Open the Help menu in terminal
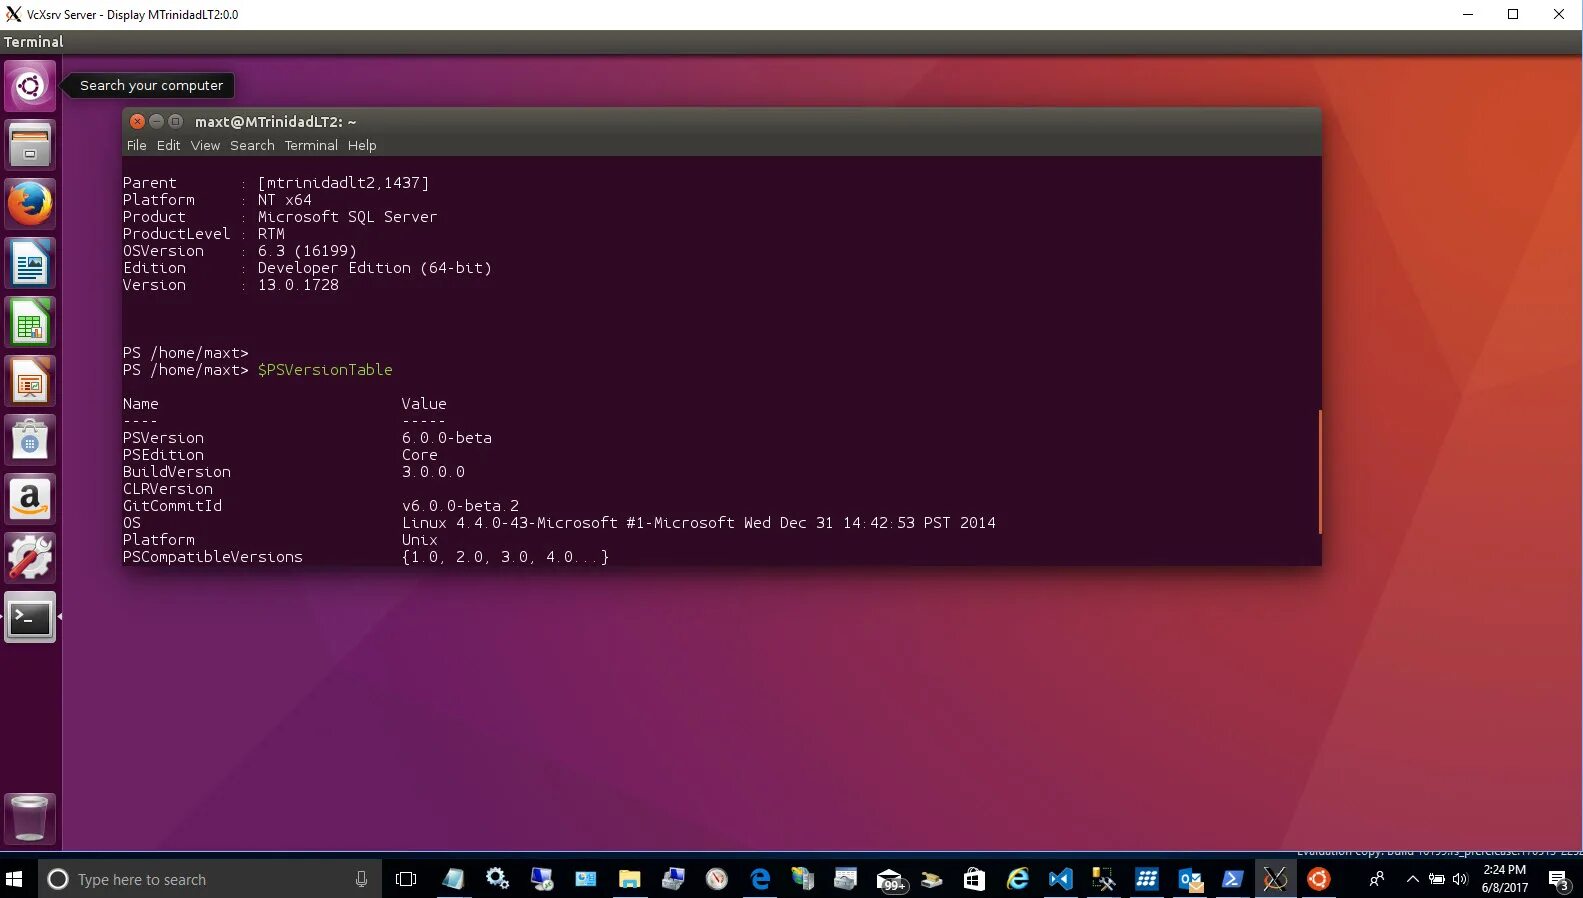The image size is (1583, 898). 362,145
